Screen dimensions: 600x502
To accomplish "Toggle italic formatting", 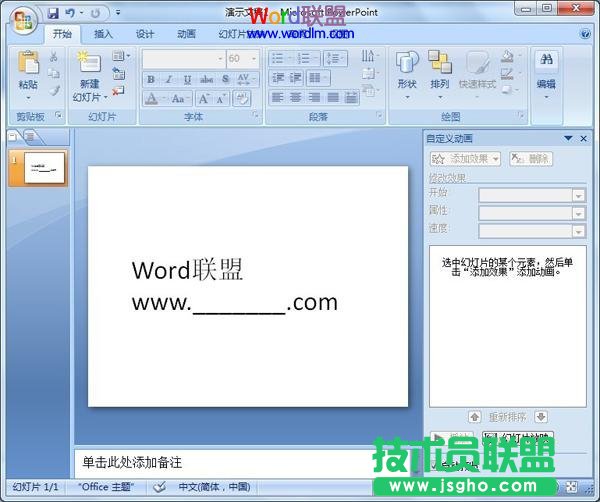I will coord(169,79).
